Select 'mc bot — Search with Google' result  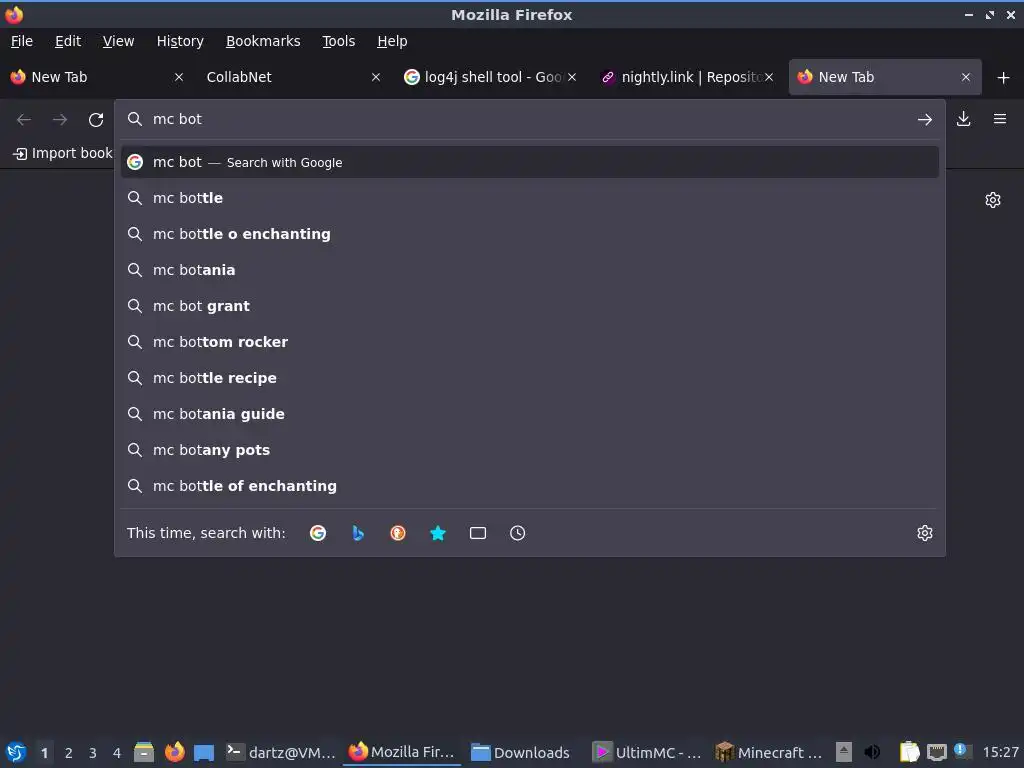click(530, 162)
